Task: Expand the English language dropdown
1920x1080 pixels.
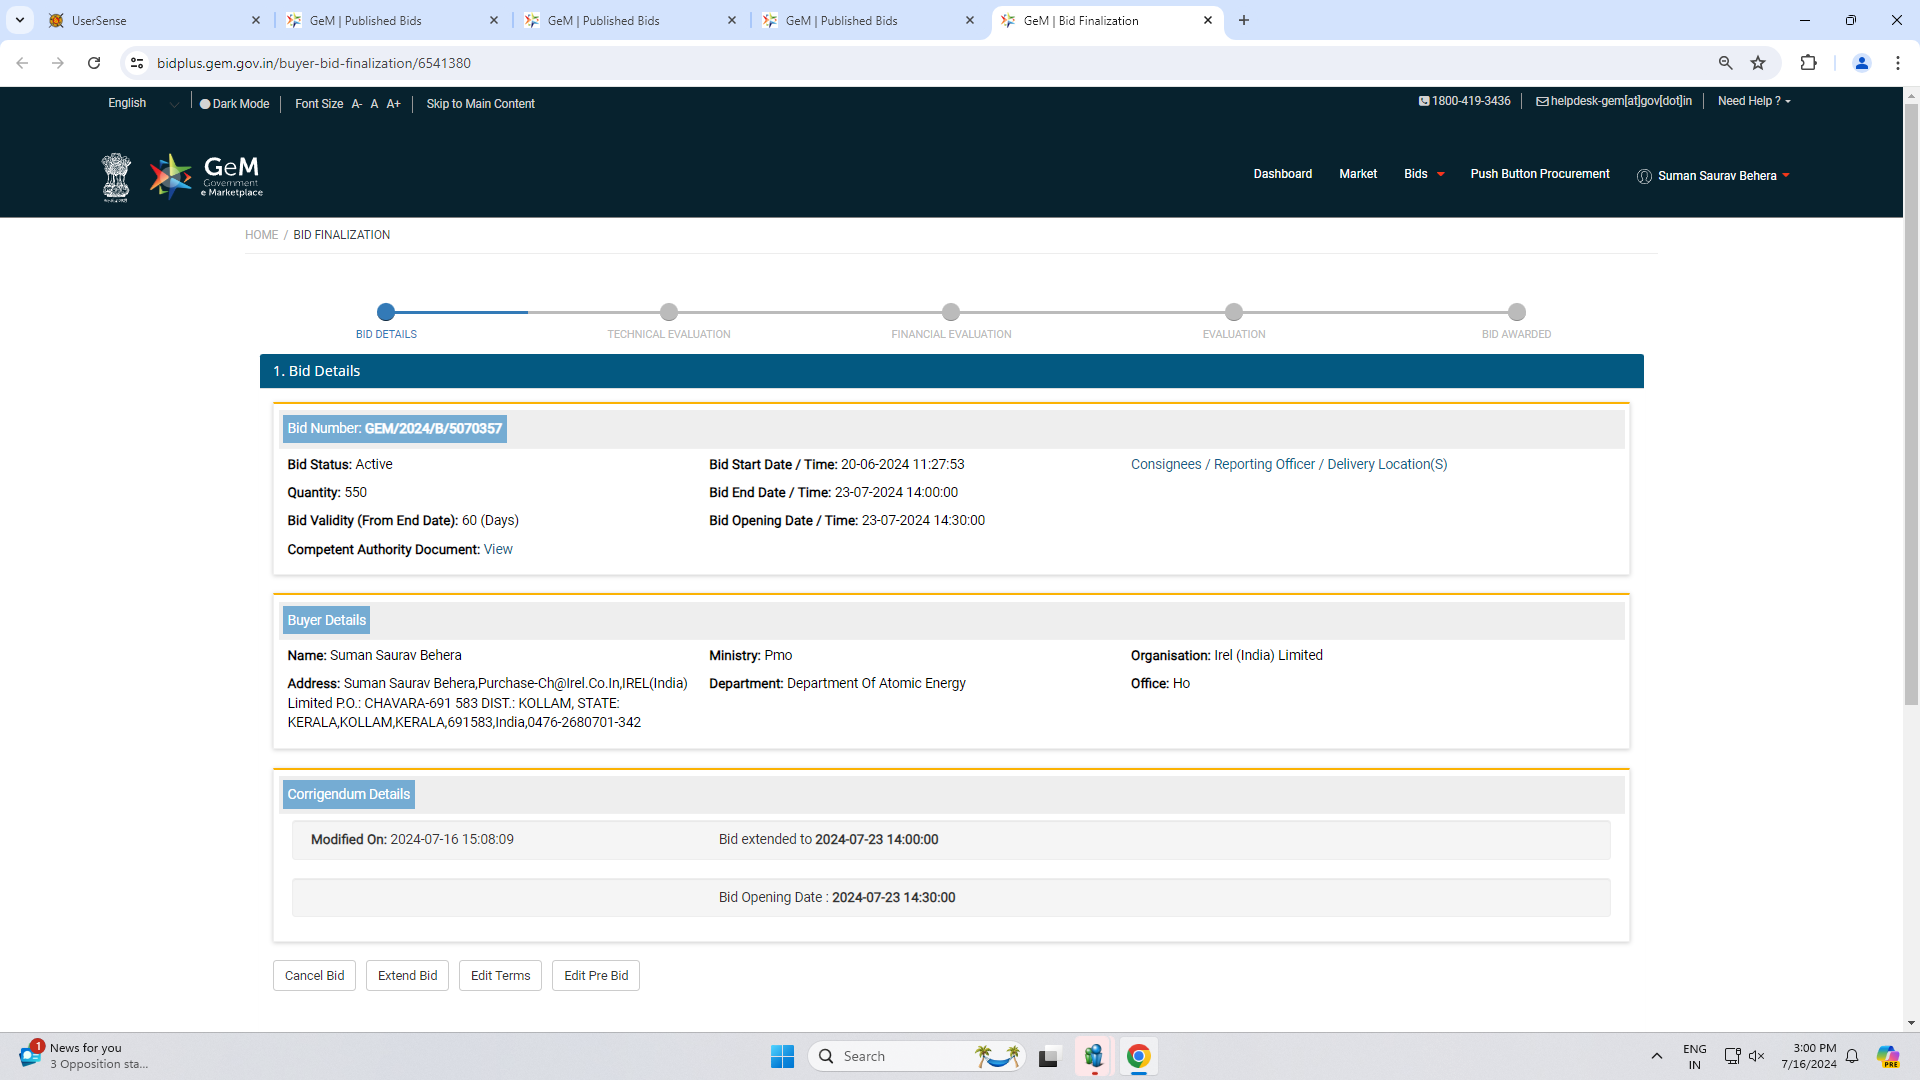Action: (142, 103)
